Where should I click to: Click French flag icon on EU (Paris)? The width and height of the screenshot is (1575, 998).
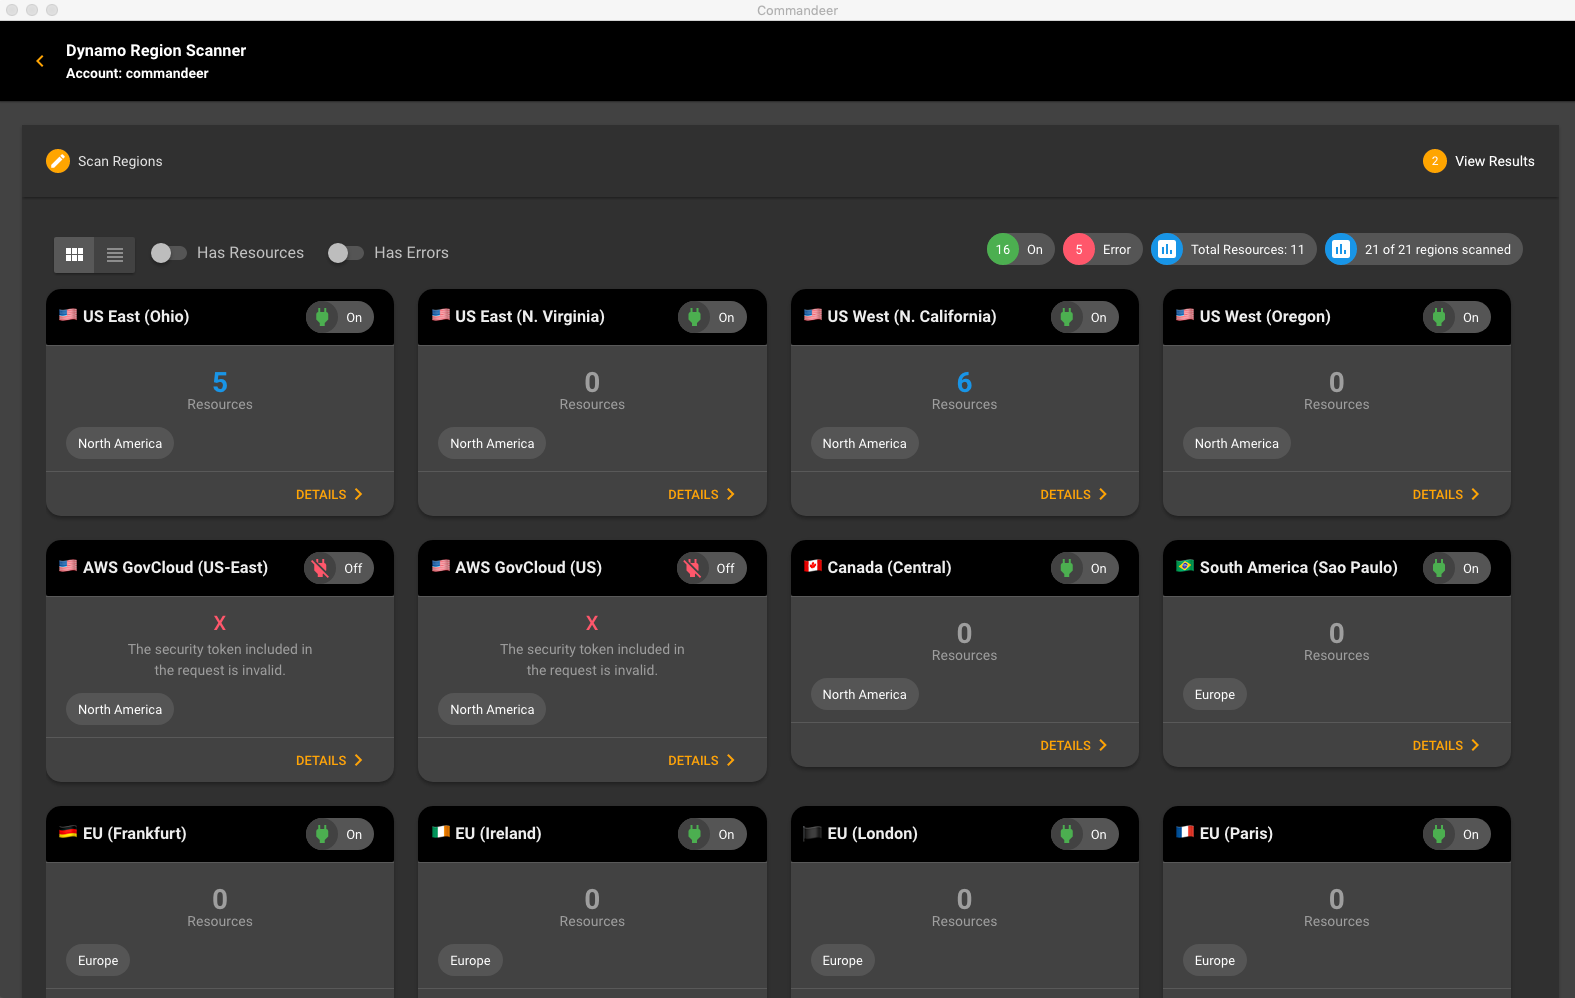point(1185,832)
